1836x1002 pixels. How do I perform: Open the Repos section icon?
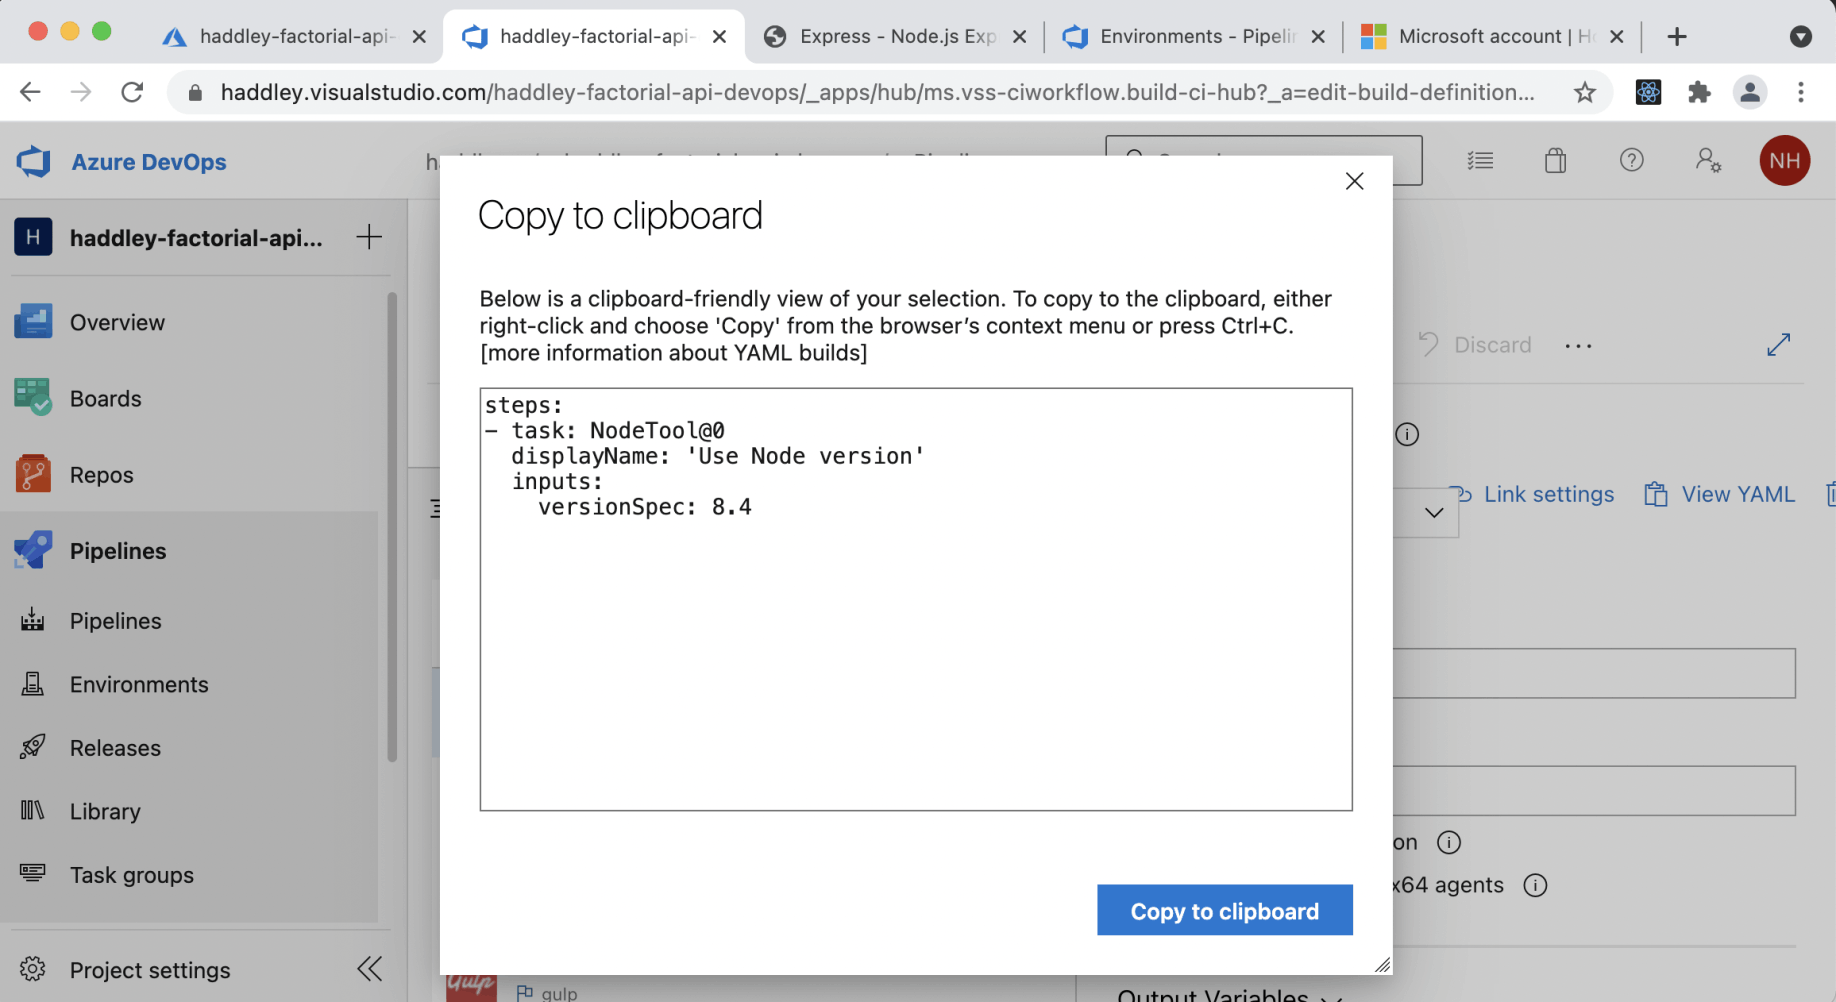point(33,474)
